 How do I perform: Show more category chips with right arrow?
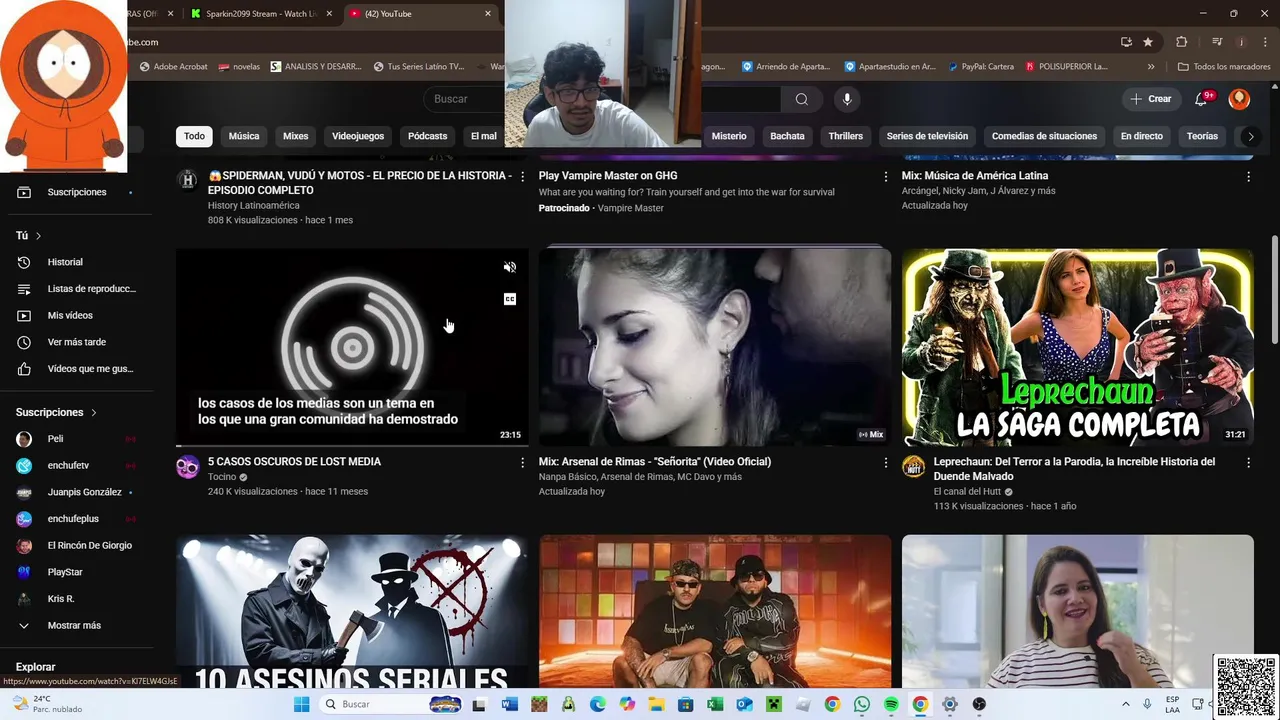tap(1250, 136)
